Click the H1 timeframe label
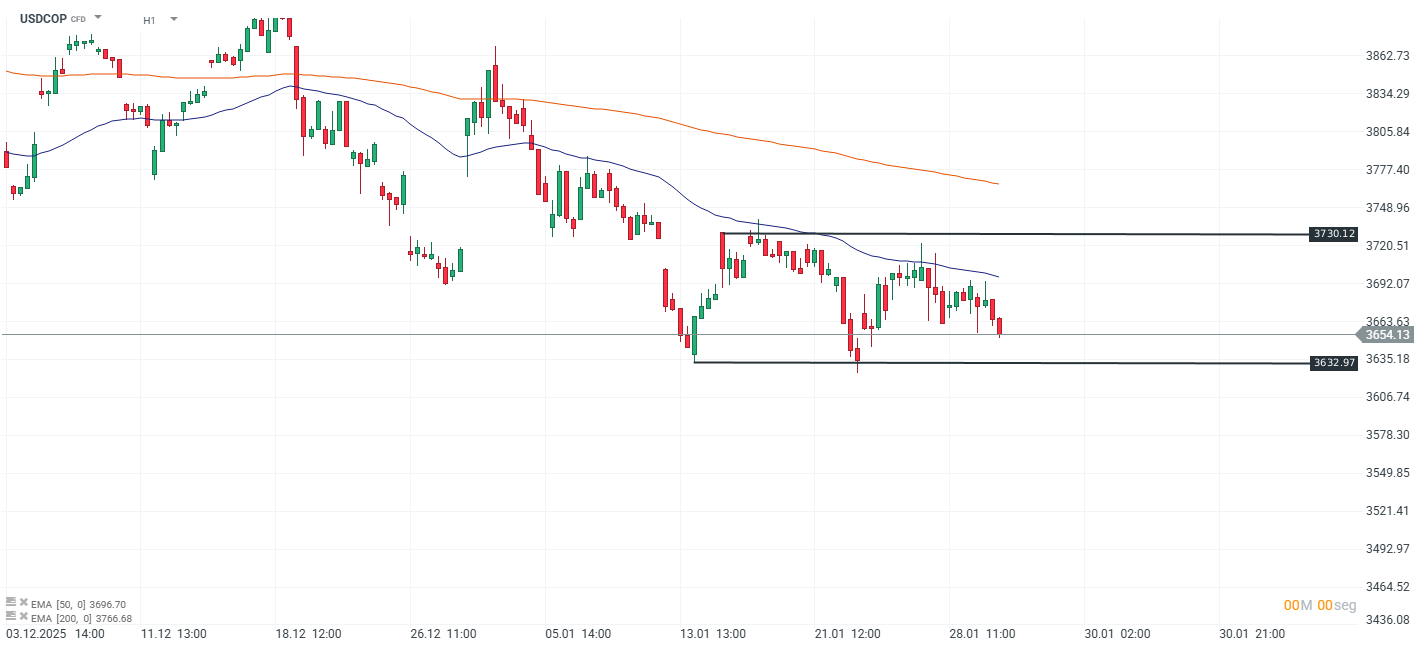 [149, 20]
